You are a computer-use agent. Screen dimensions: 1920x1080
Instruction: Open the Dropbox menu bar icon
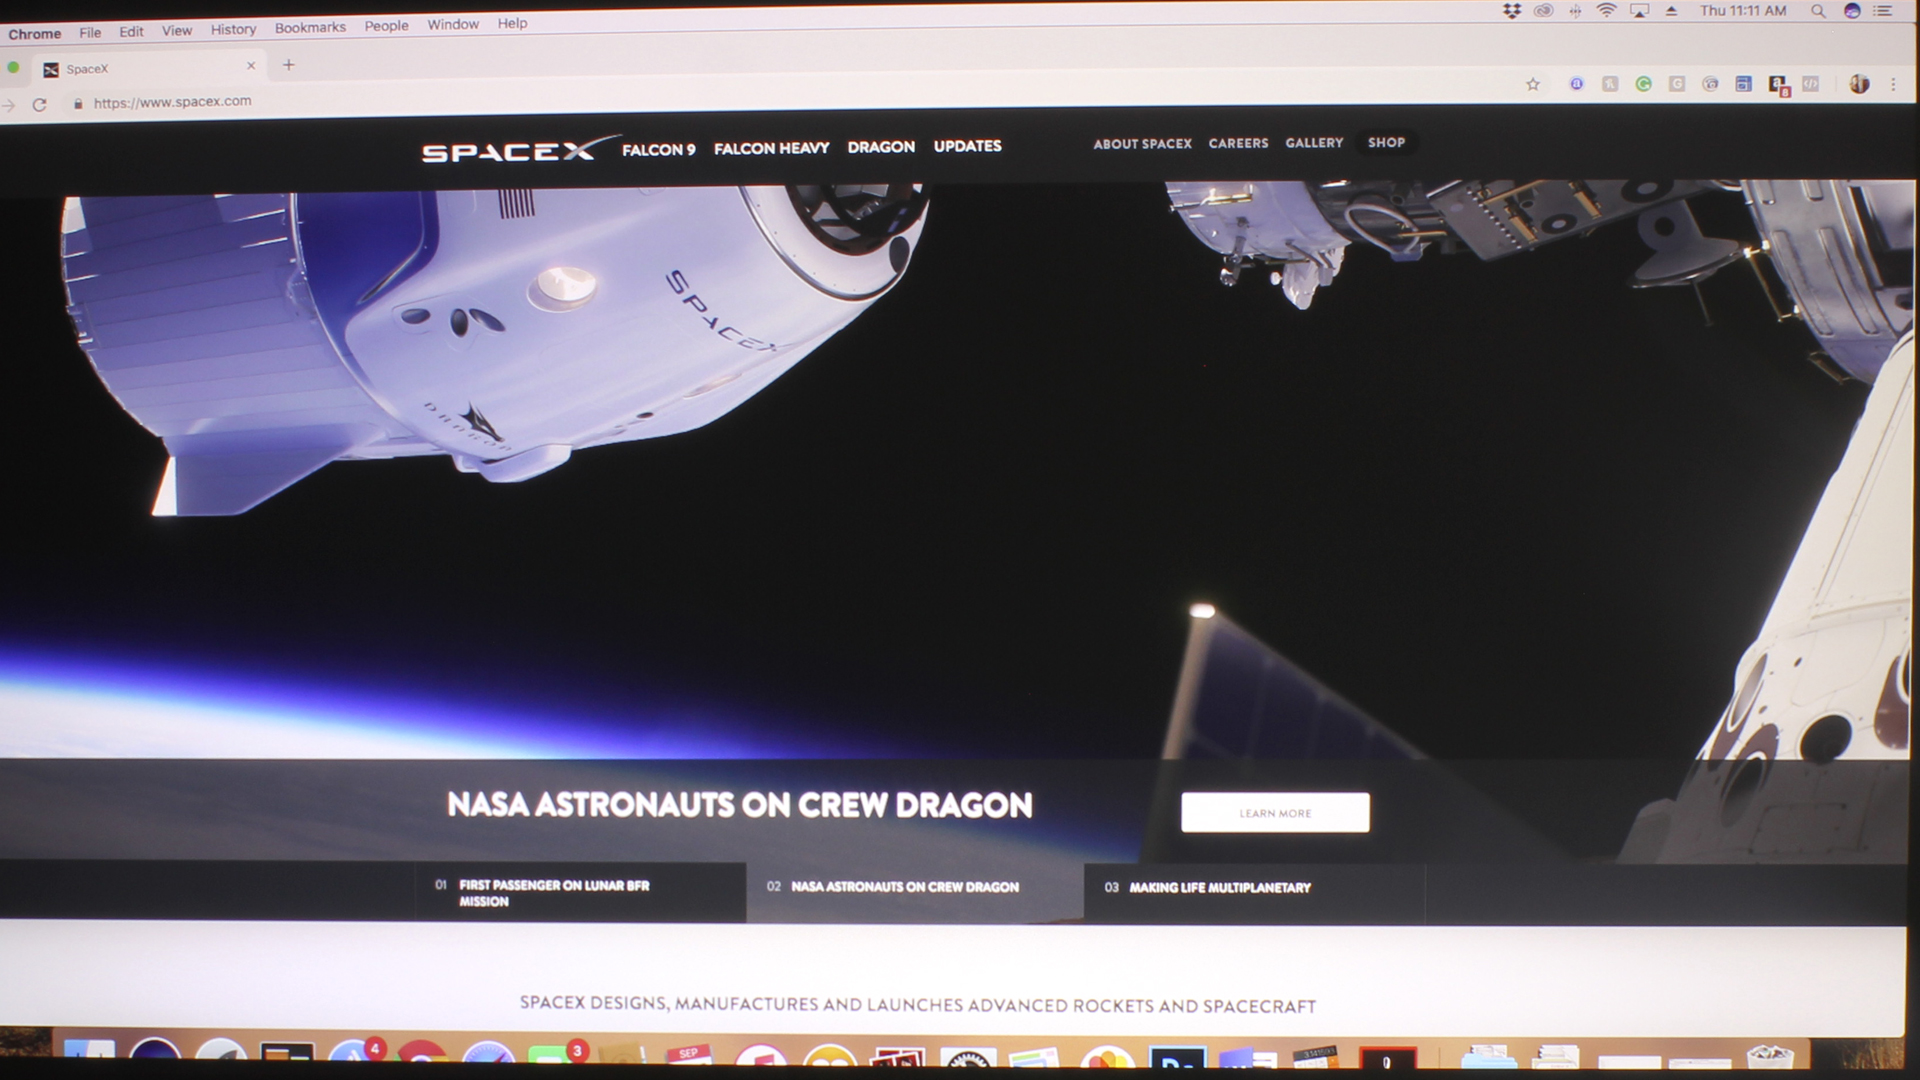(x=1511, y=11)
